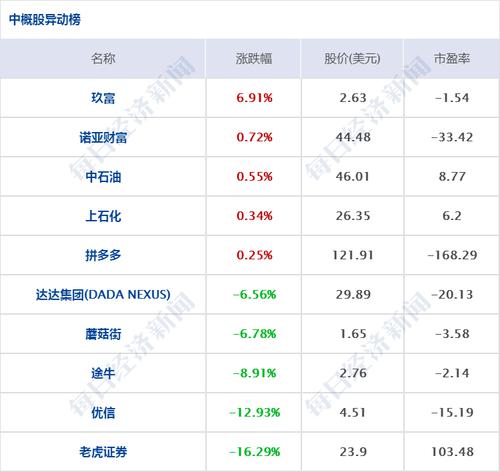Click the 6.91% change value for 玖富

tap(254, 98)
